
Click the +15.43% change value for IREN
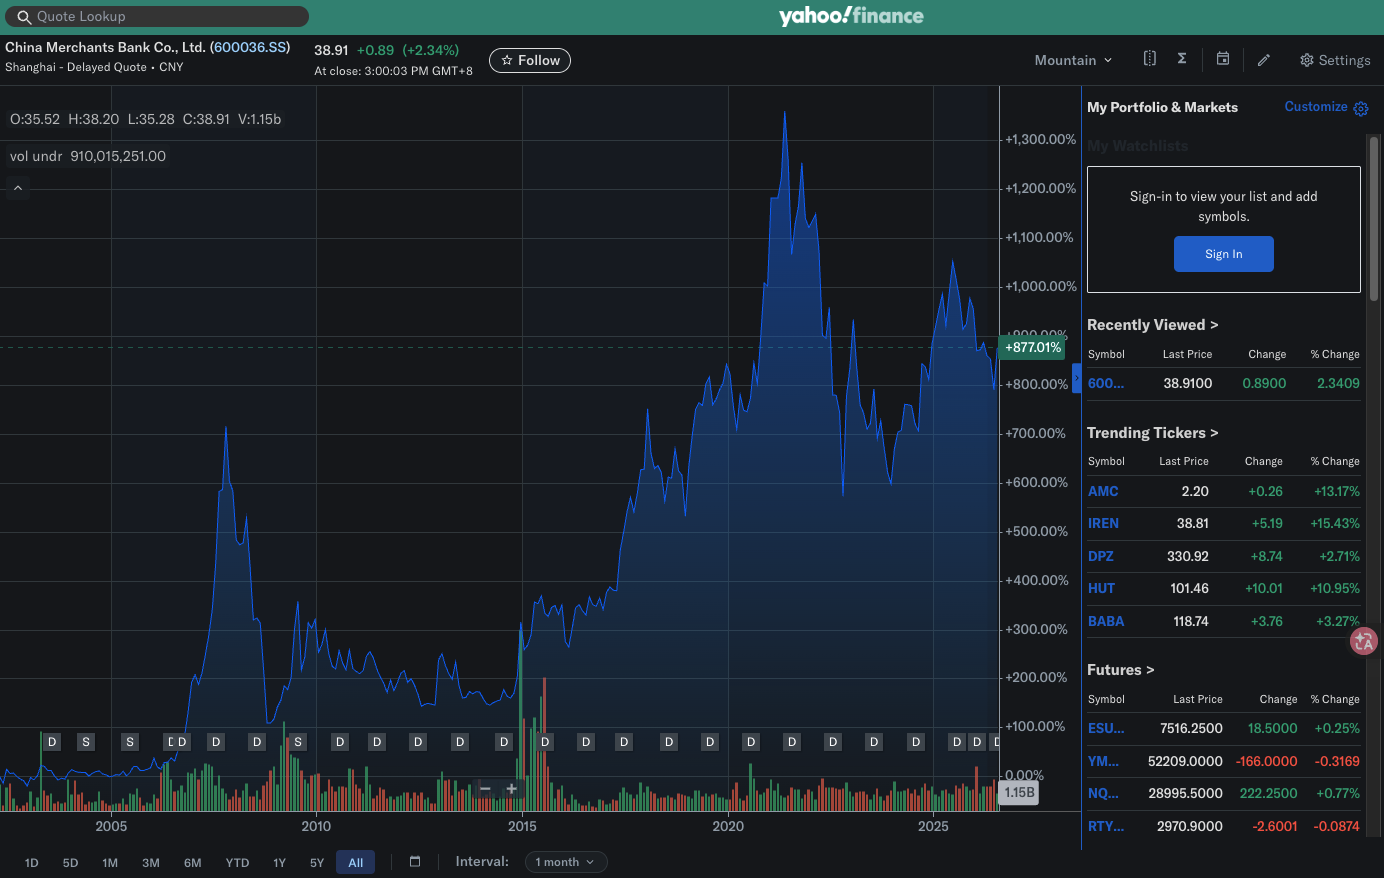click(x=1335, y=523)
